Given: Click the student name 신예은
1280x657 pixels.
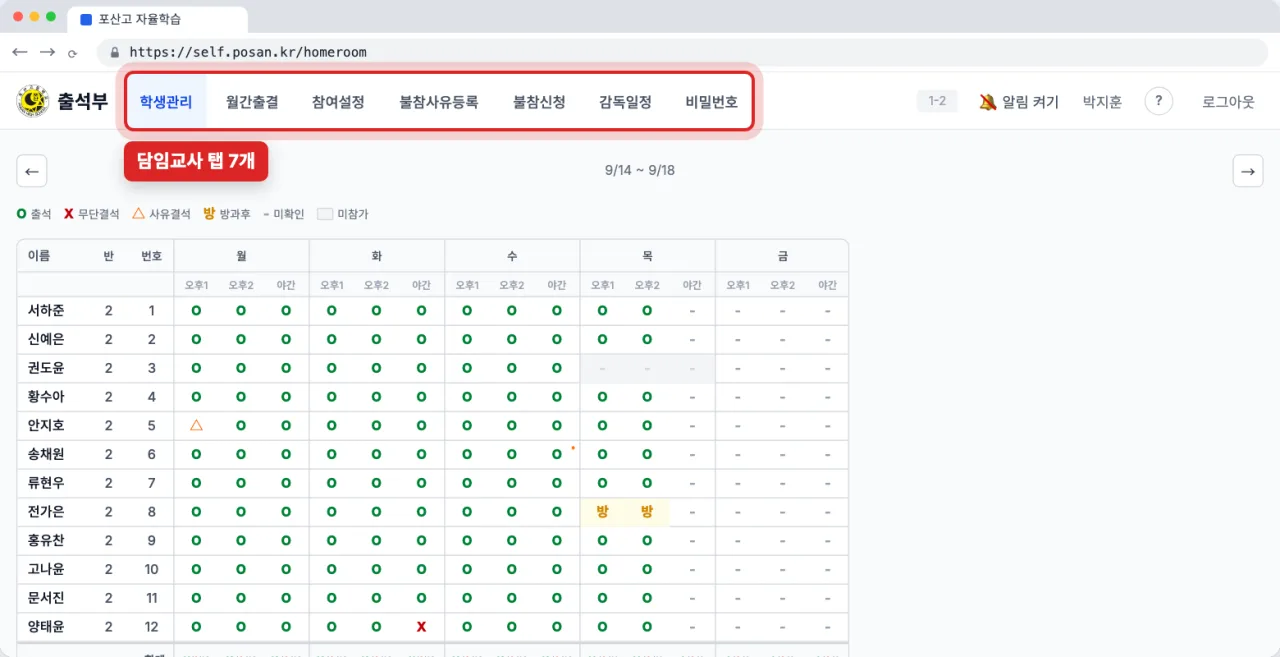Looking at the screenshot, I should [46, 339].
